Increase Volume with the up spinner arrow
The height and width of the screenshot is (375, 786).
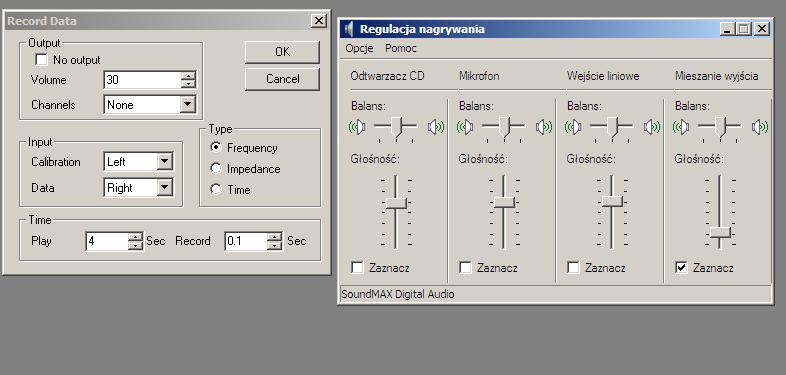[188, 76]
